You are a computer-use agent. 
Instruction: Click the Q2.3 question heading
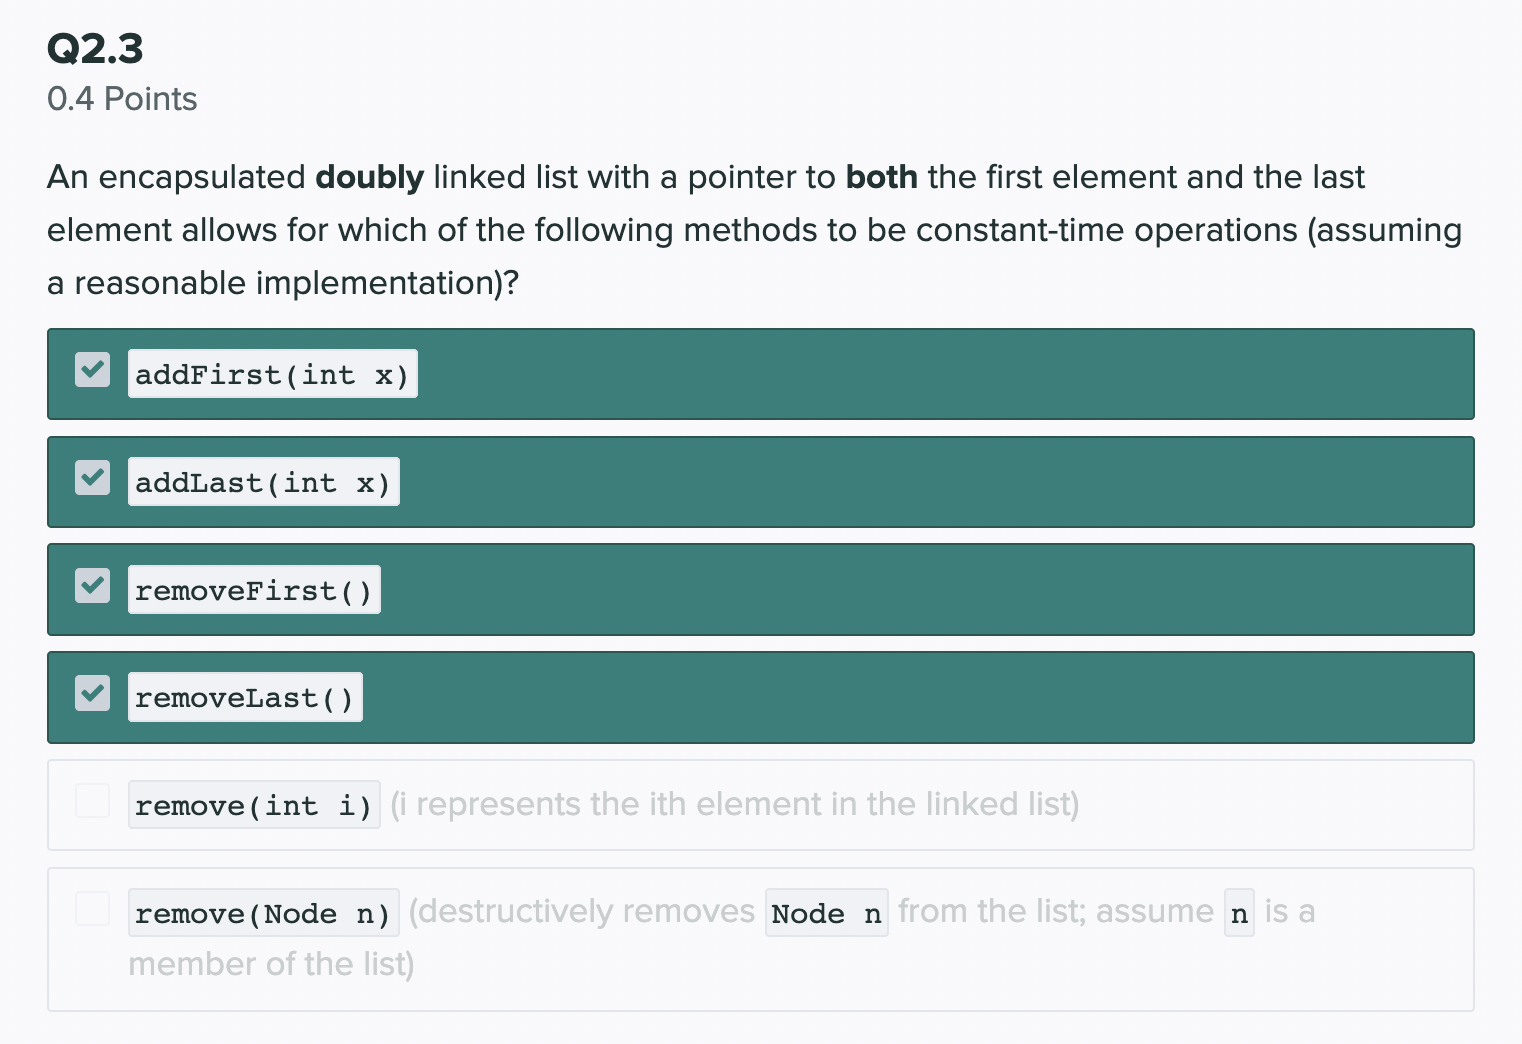[95, 48]
